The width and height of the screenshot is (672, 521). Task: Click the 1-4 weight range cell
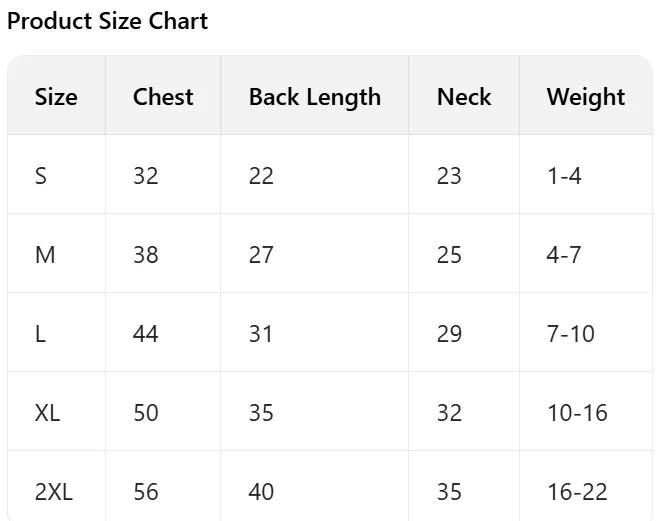click(x=564, y=176)
